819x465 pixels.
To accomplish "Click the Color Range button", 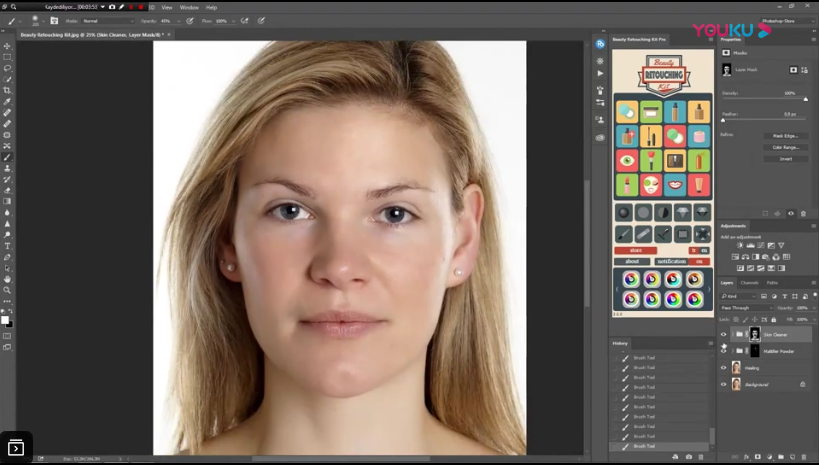I will pos(785,147).
